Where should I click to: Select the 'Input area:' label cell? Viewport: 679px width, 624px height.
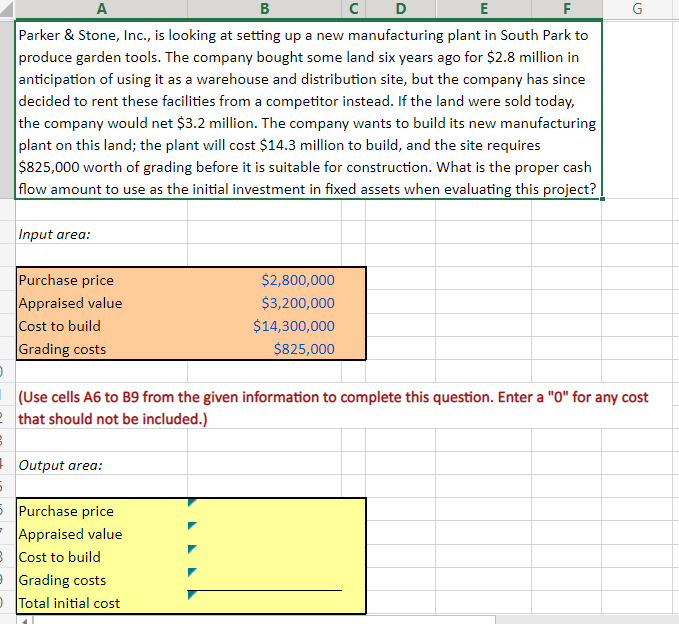point(101,234)
